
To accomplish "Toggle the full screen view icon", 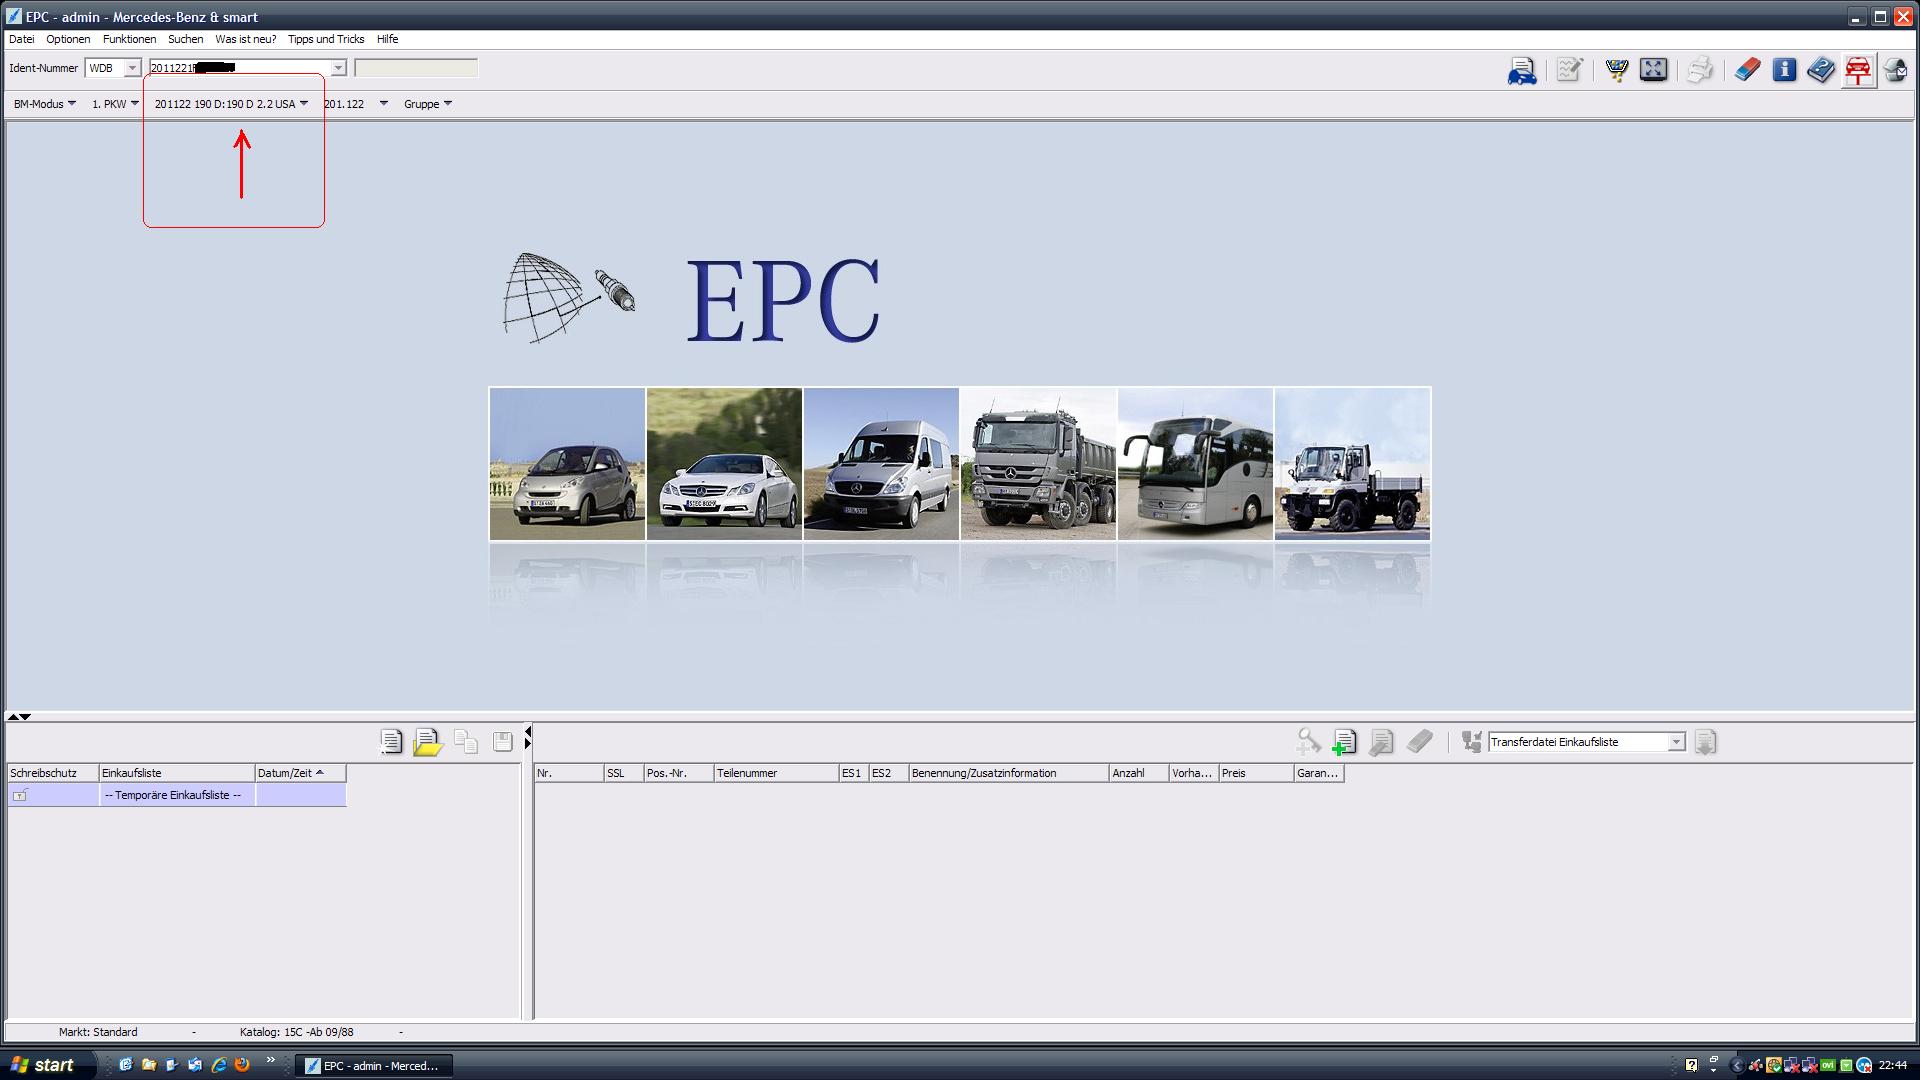I will (x=1654, y=70).
